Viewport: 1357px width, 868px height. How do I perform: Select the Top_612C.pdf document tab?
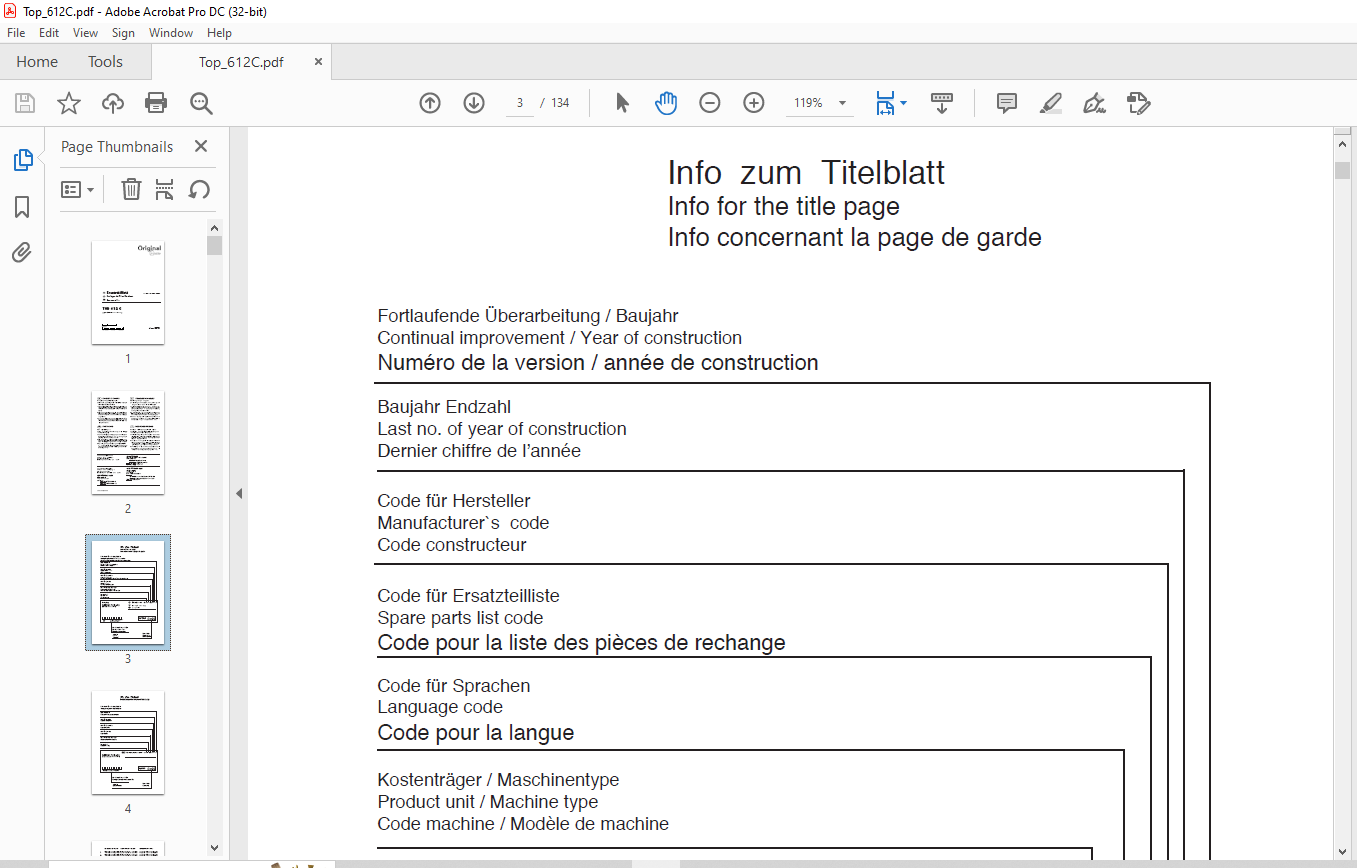tap(241, 62)
